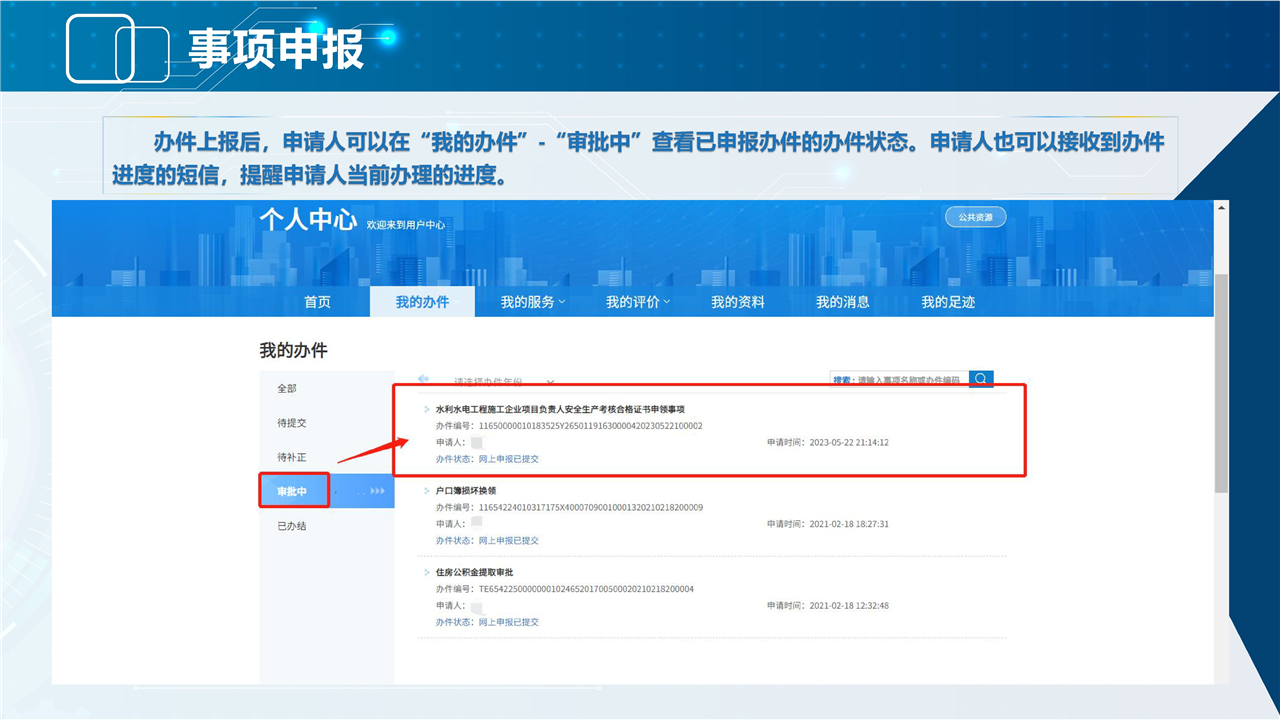Select 已办结 in the left sidebar
The height and width of the screenshot is (720, 1280).
[x=292, y=526]
